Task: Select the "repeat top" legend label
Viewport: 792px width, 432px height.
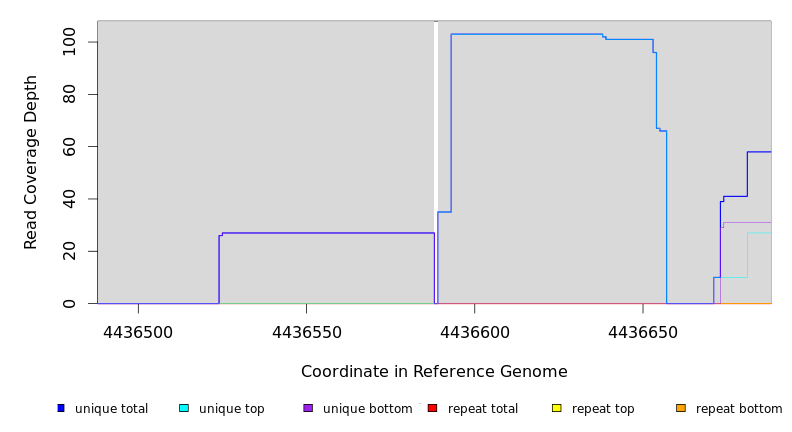Action: click(x=605, y=409)
